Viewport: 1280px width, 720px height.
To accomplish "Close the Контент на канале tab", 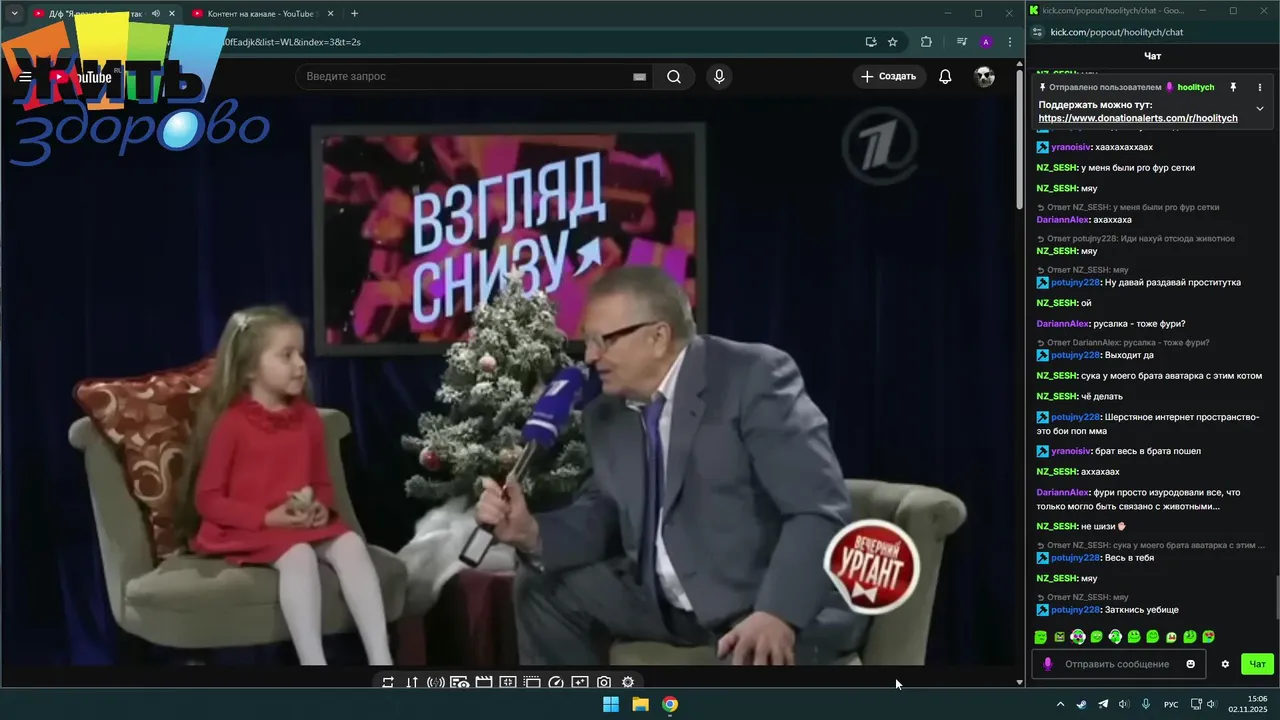I will [330, 13].
